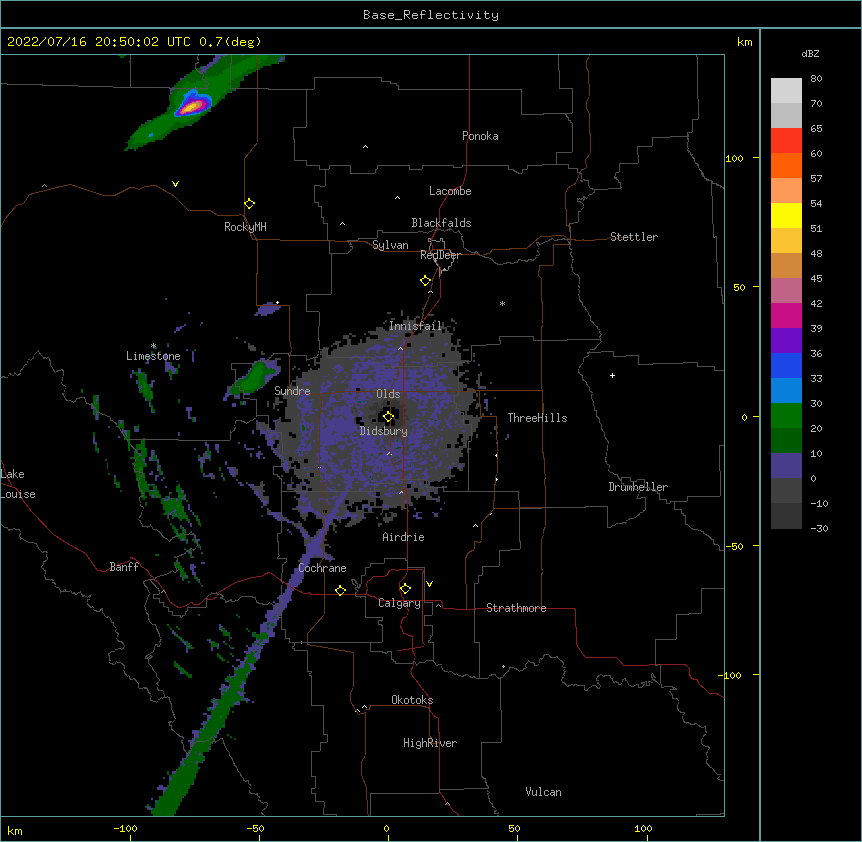Click the Lake Louise label
This screenshot has width=862, height=842.
point(18,484)
